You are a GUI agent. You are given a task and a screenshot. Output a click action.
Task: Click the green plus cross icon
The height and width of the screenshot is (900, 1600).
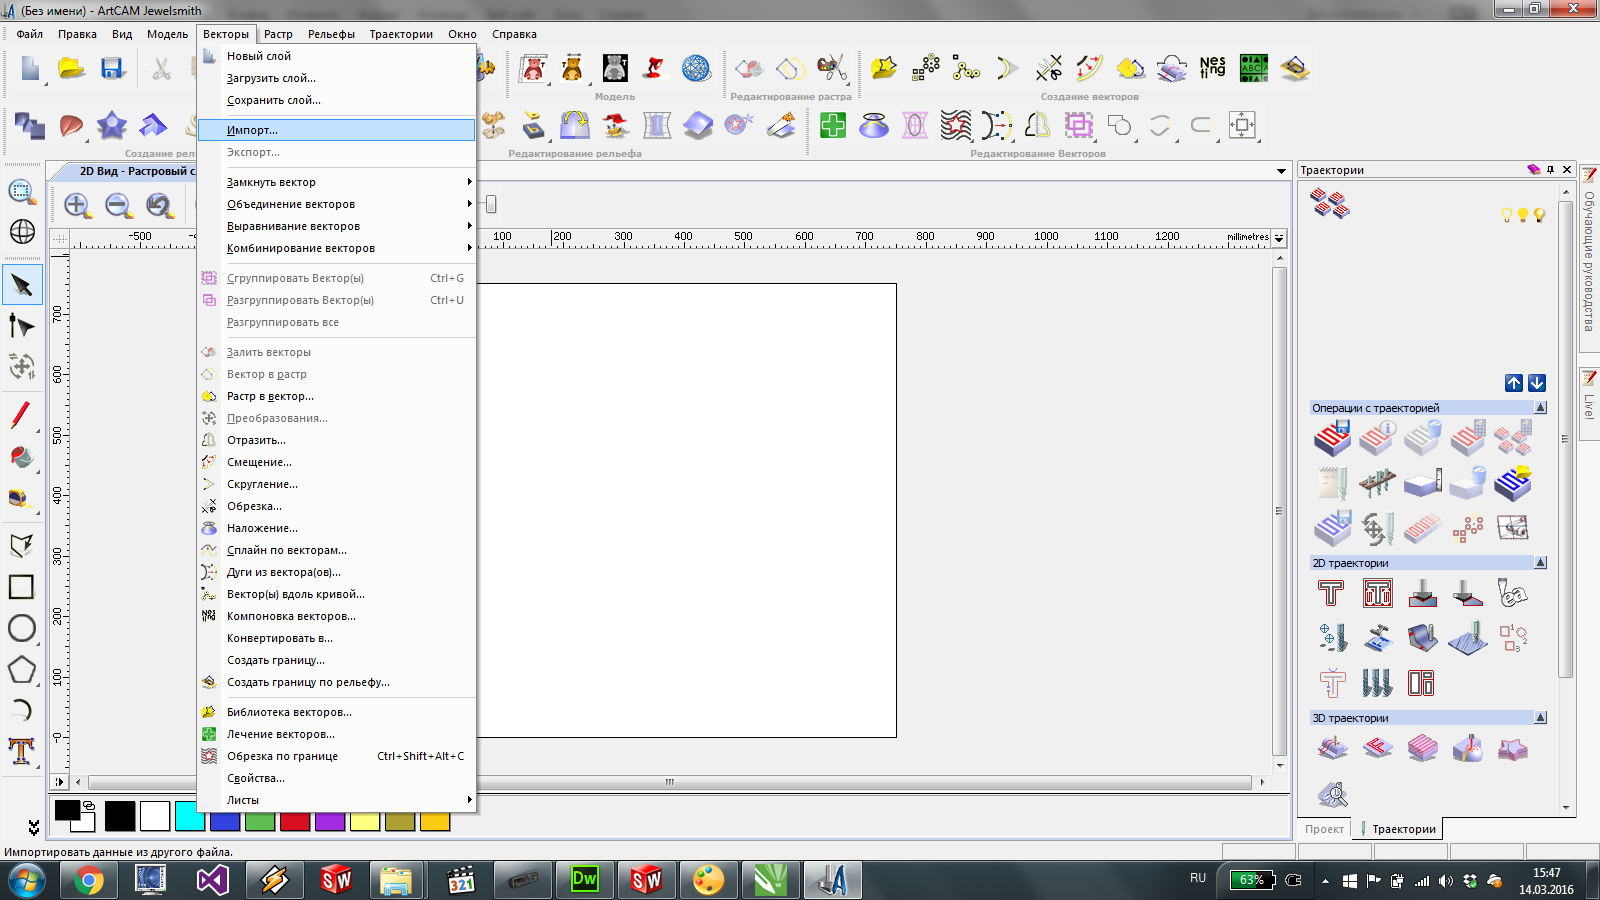[833, 125]
